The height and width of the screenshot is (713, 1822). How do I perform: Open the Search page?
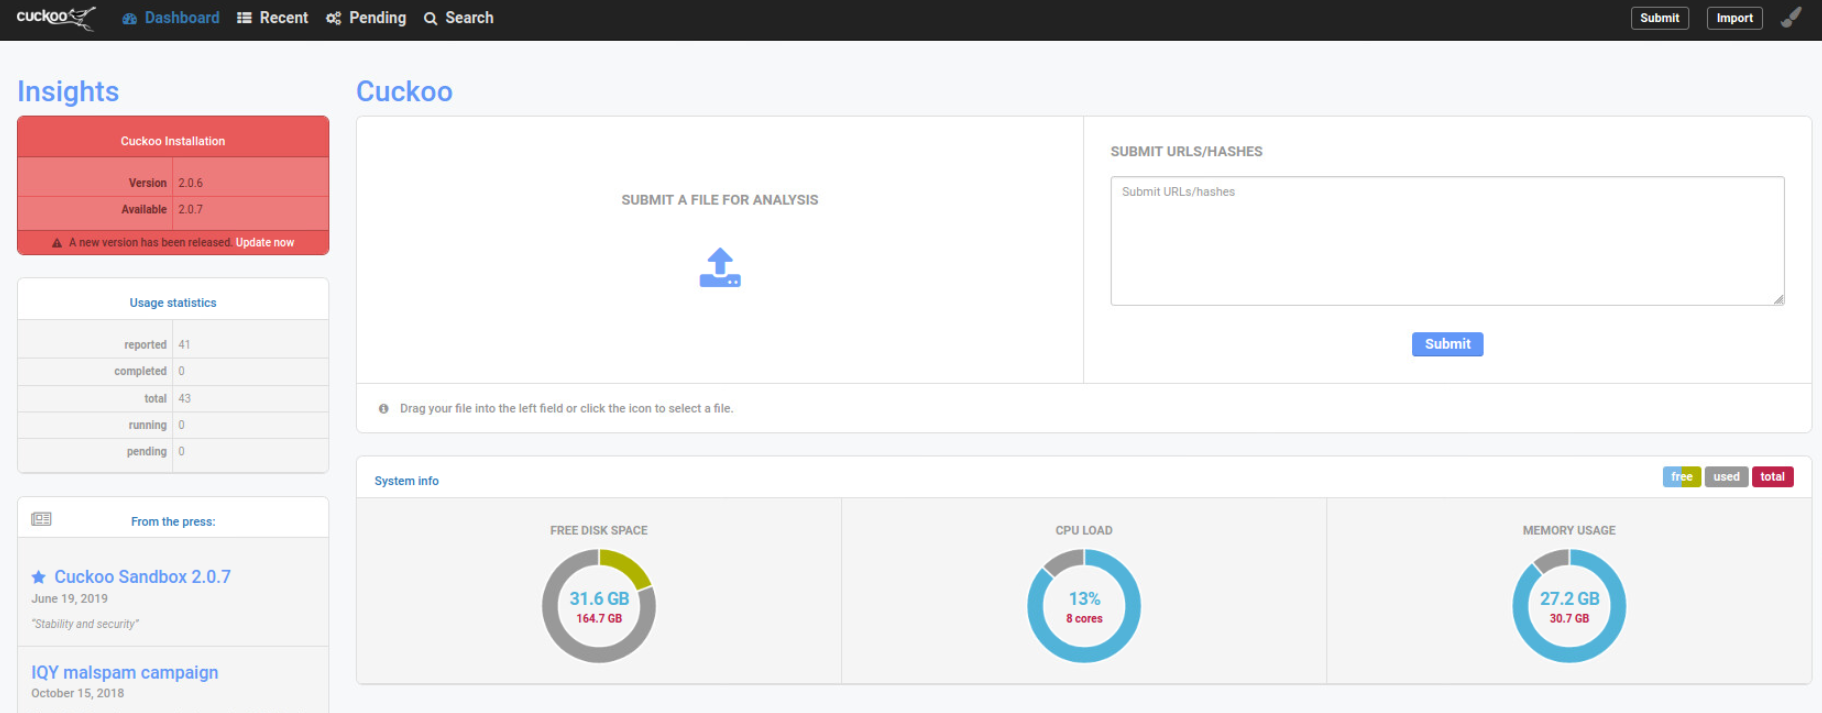tap(458, 18)
